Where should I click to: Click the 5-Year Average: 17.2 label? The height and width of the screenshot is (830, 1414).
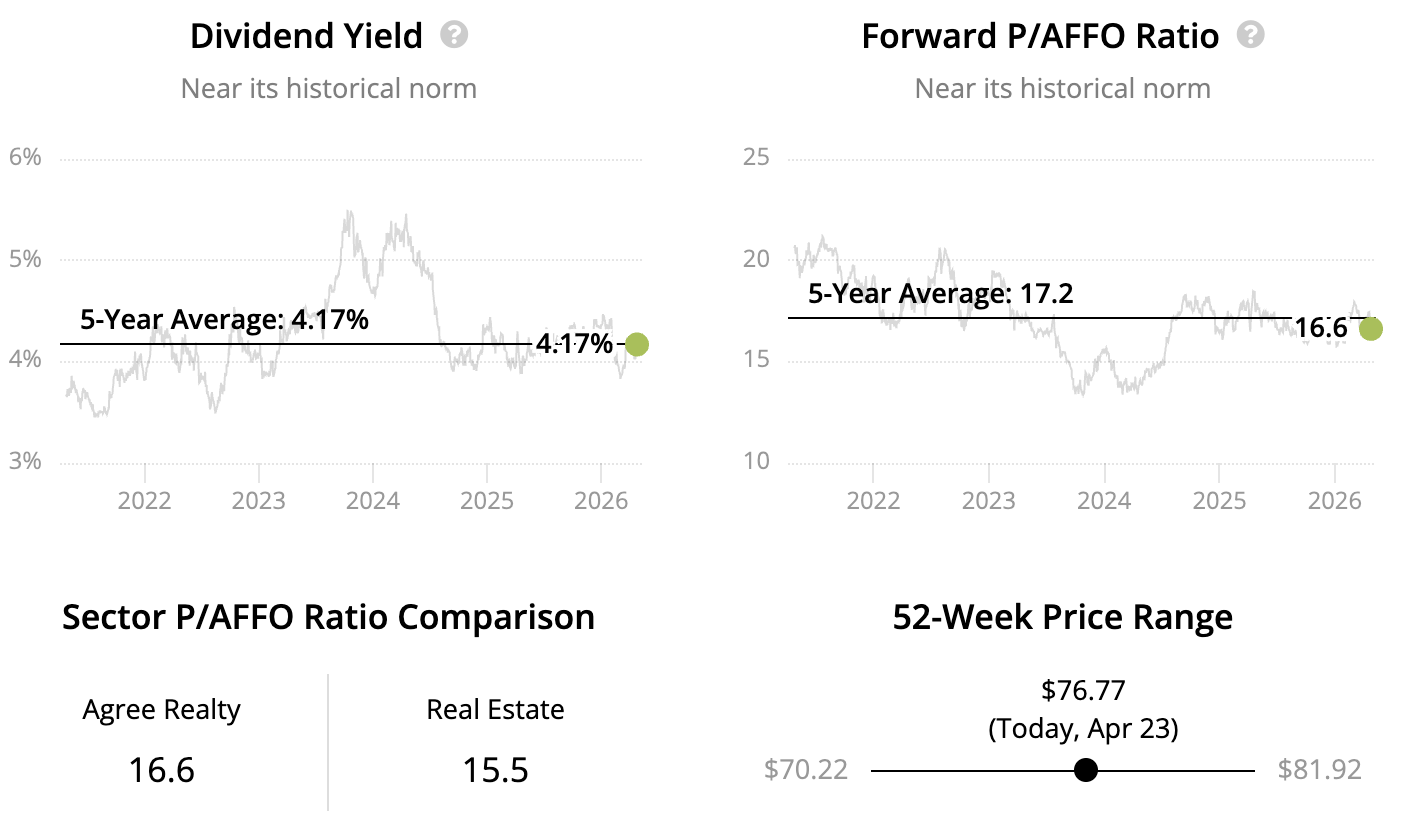tap(941, 294)
